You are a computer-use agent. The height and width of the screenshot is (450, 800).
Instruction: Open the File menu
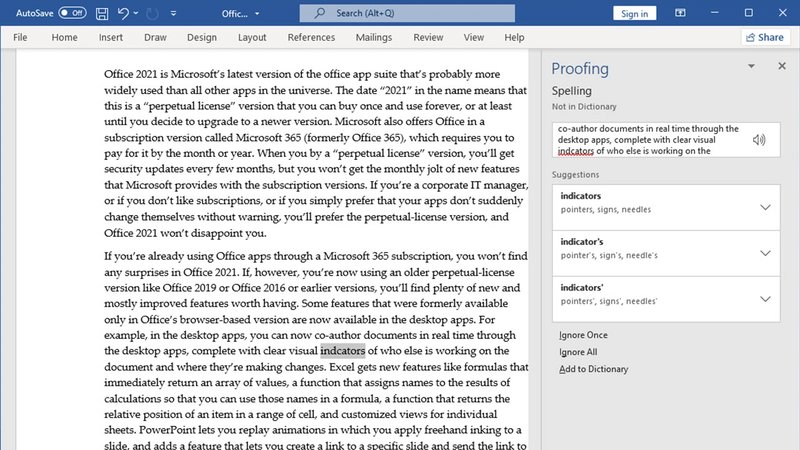click(x=20, y=37)
